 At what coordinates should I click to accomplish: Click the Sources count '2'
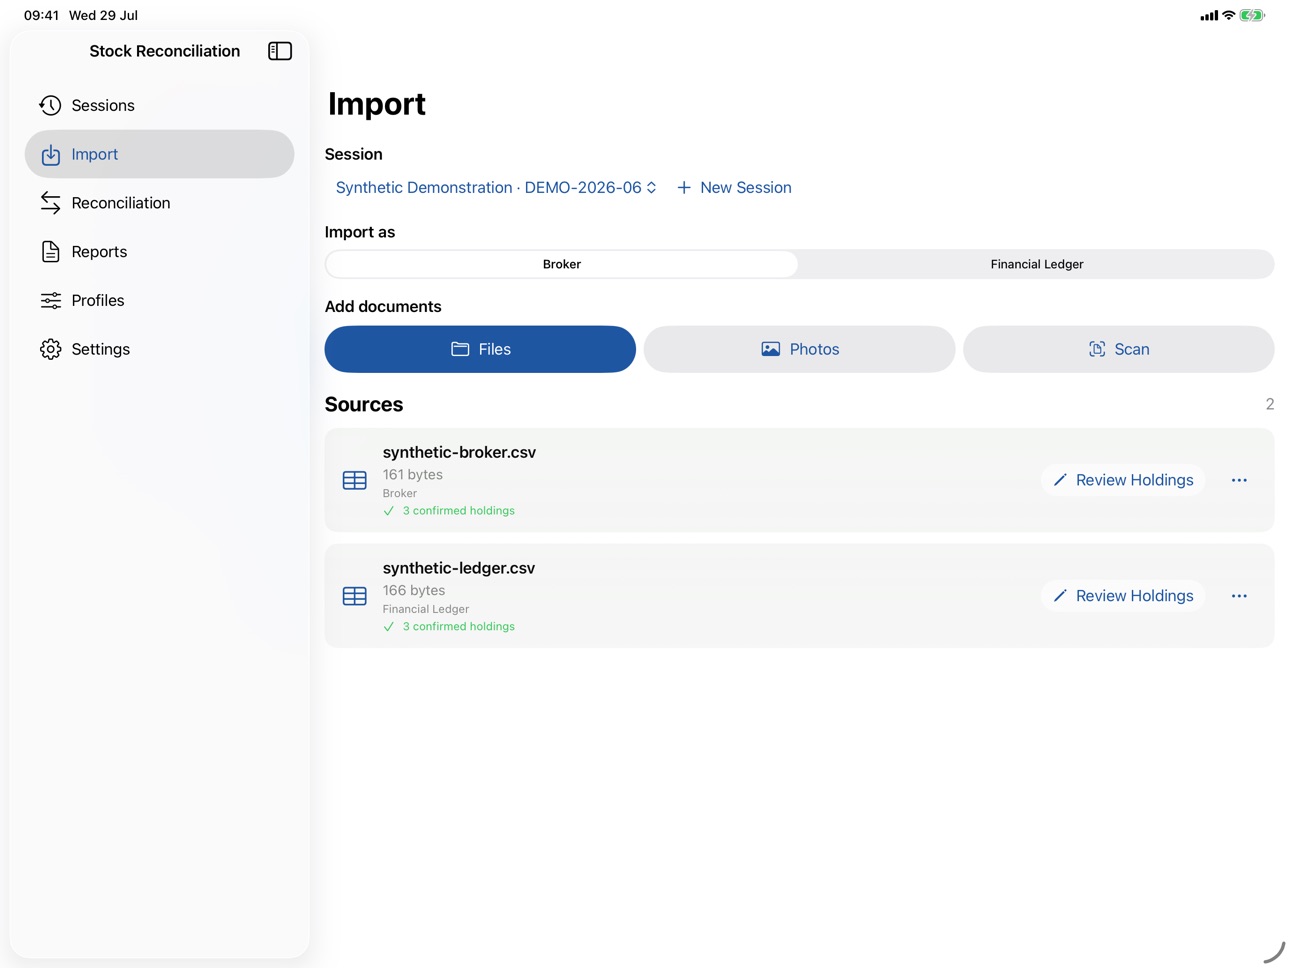pos(1269,405)
